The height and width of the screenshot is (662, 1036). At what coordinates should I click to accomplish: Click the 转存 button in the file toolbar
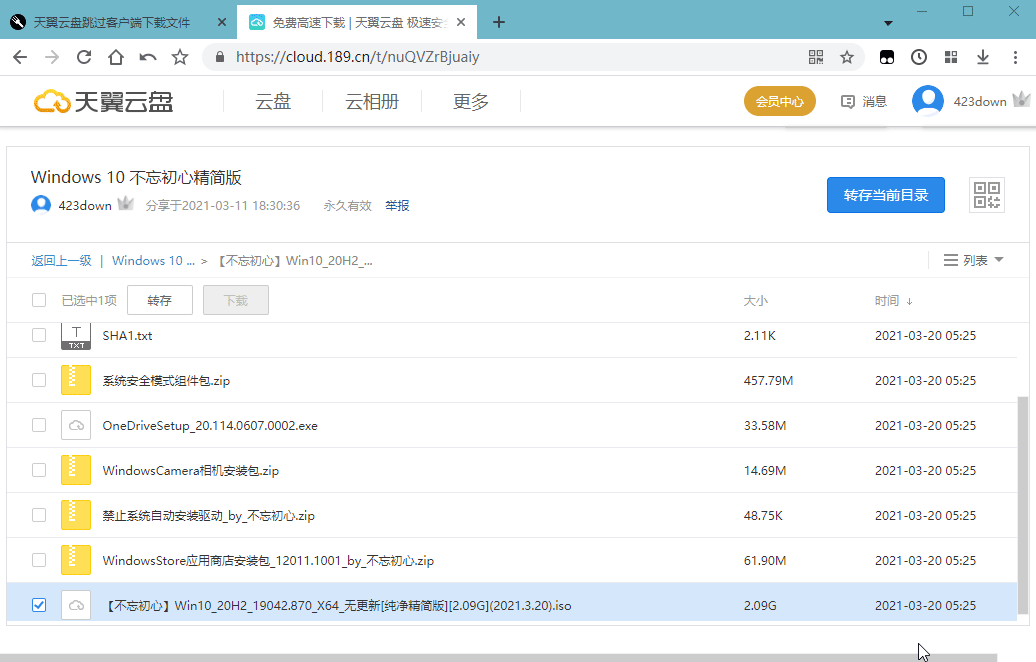pos(160,301)
